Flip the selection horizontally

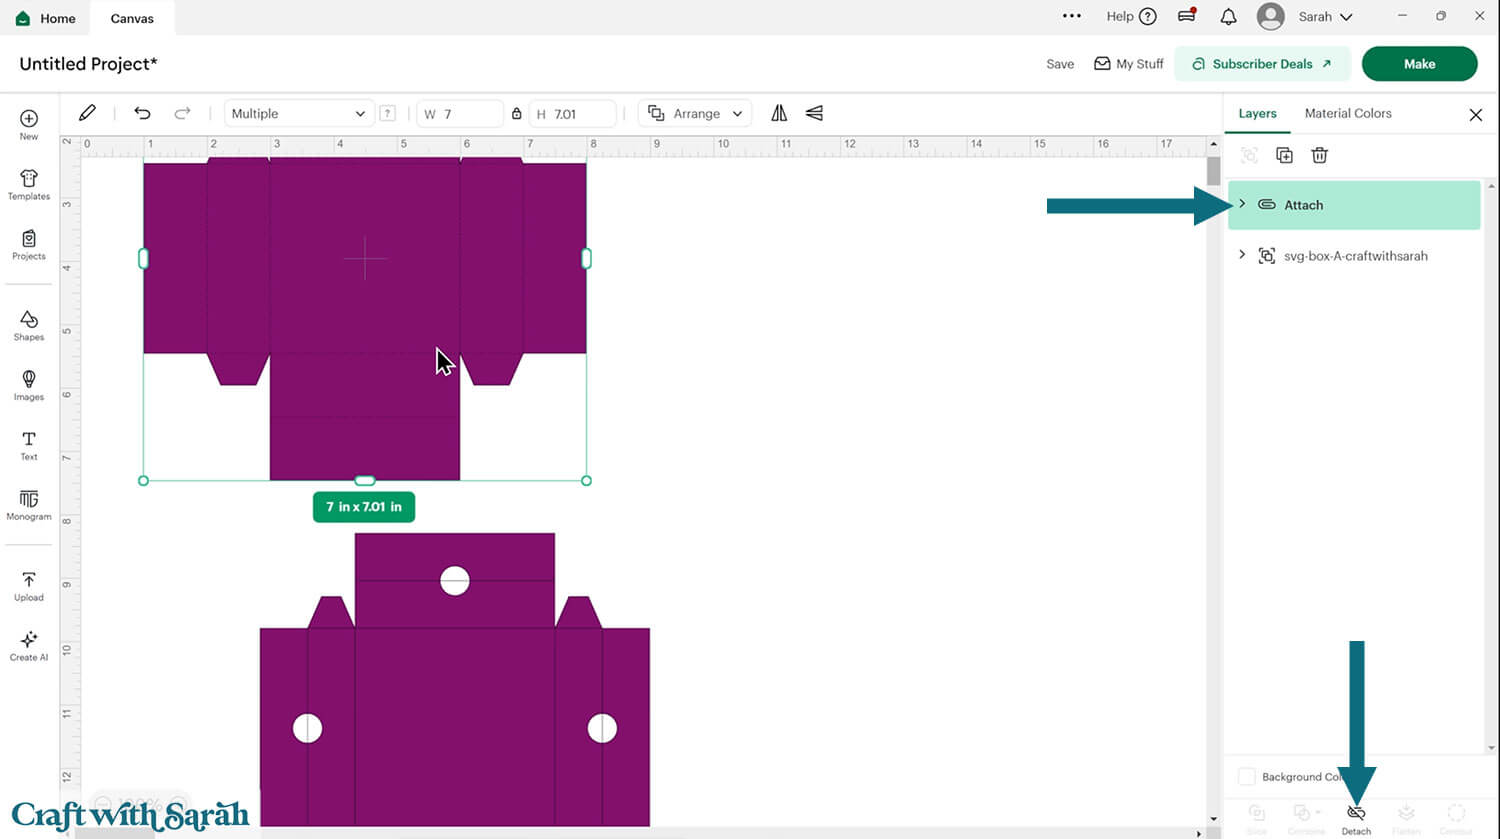(x=779, y=114)
